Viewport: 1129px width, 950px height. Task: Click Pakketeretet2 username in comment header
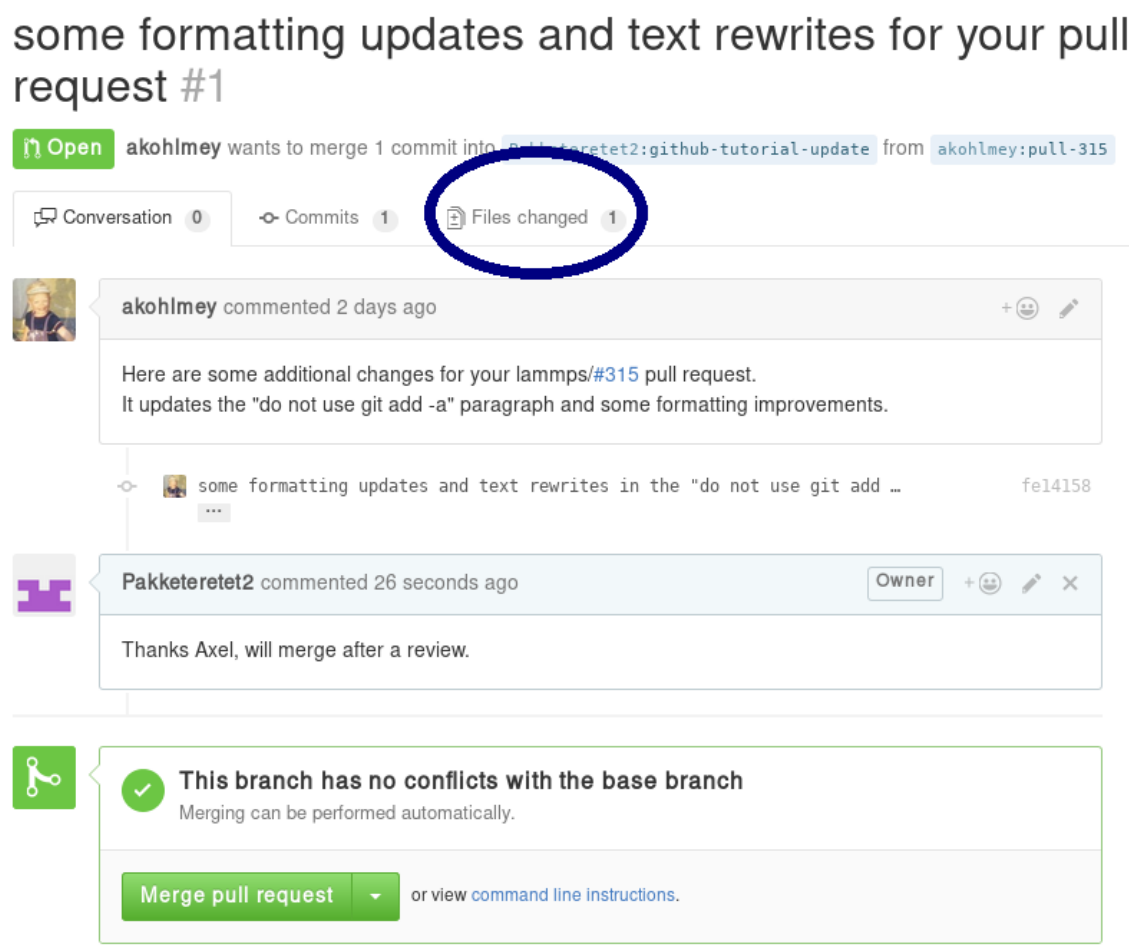(188, 582)
